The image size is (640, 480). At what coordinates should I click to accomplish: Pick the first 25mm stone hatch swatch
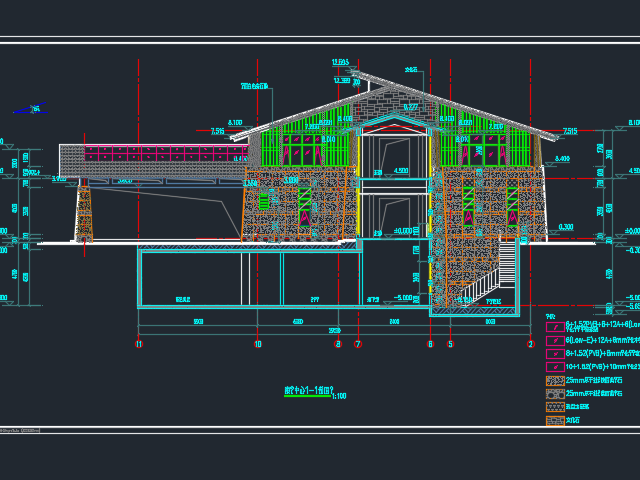point(555,380)
